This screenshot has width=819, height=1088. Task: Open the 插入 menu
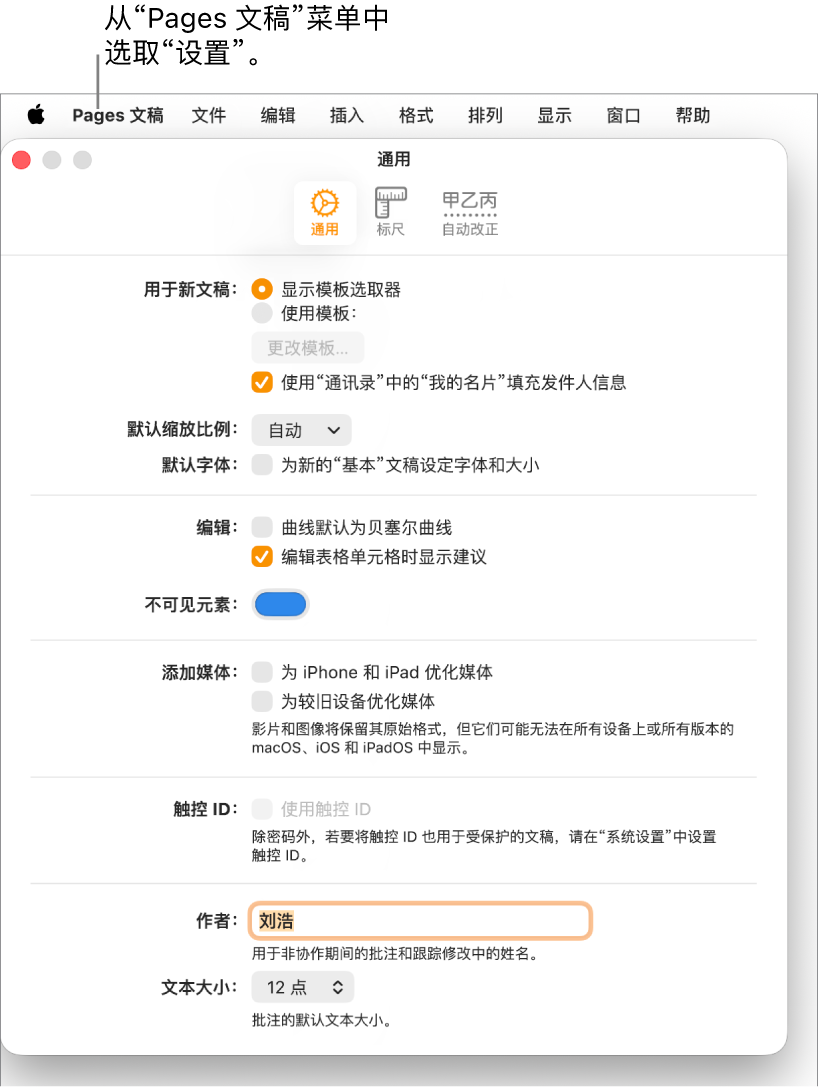coord(346,115)
